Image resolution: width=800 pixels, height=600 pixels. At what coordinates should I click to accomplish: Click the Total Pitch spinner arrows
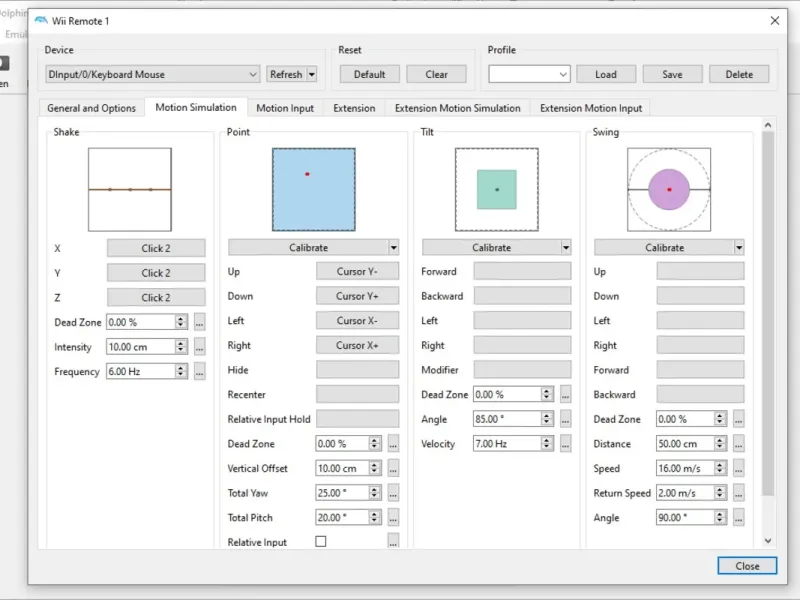point(374,517)
